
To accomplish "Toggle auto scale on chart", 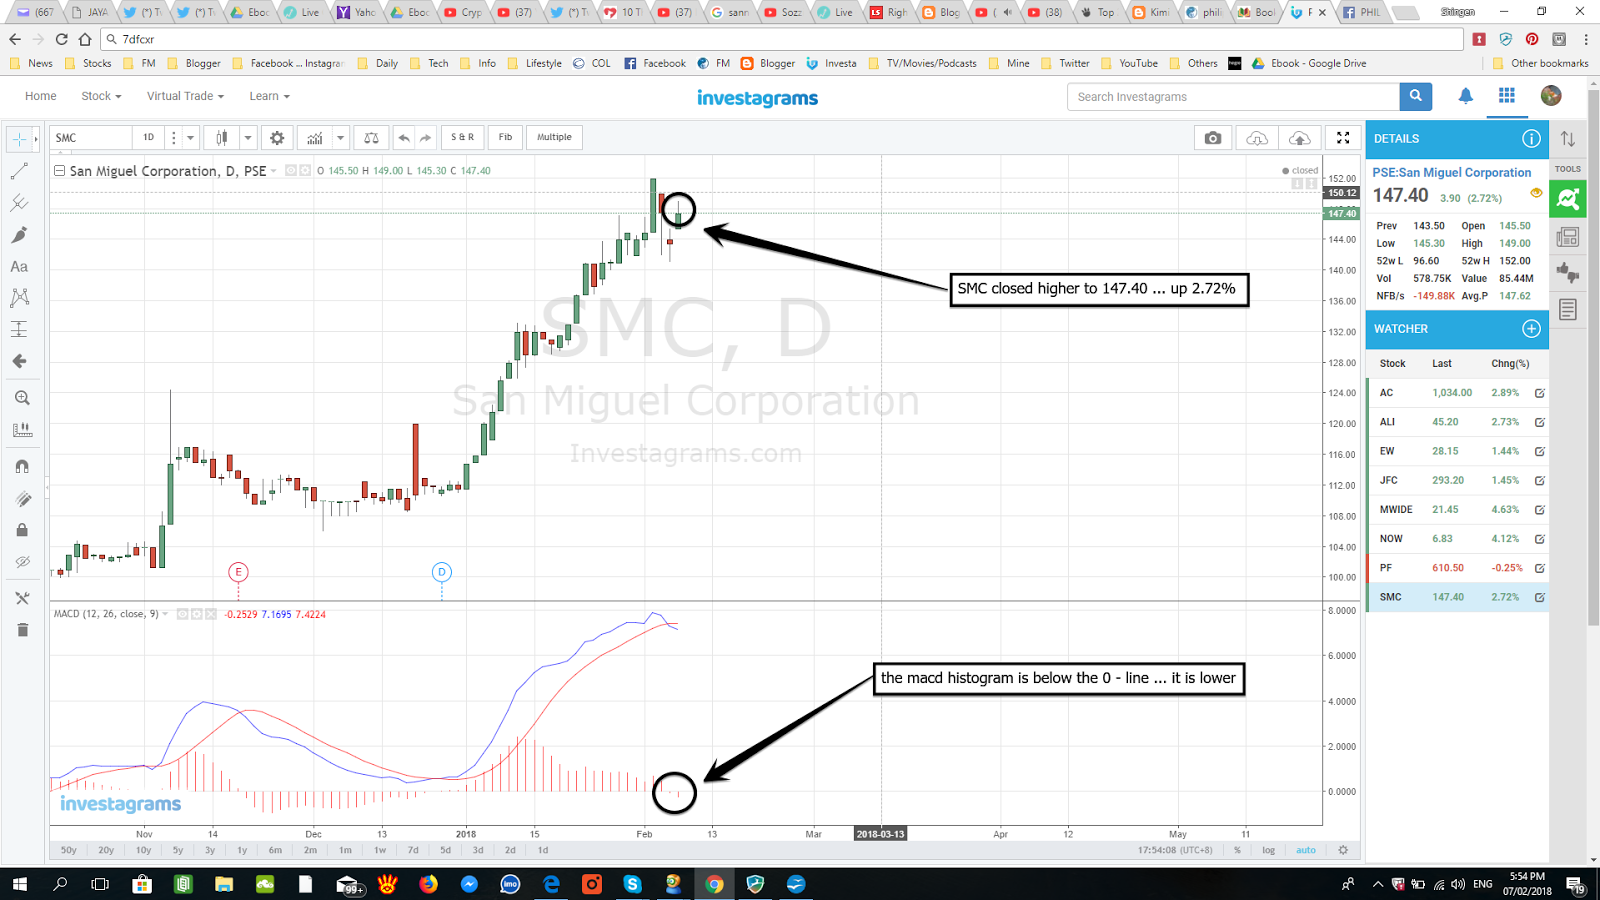I will pos(1306,850).
